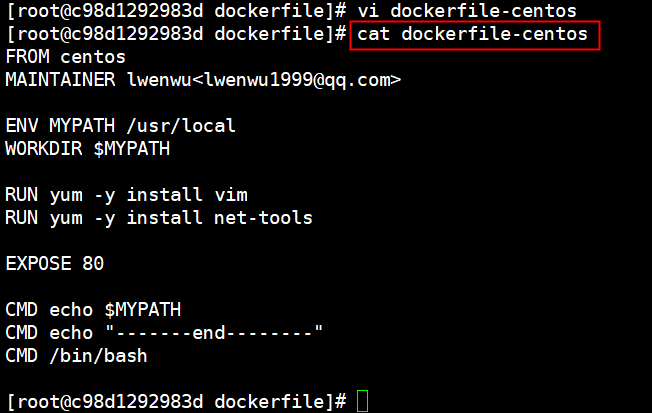Select the FROM centos line
Viewport: 652px width, 413px height.
click(x=65, y=57)
